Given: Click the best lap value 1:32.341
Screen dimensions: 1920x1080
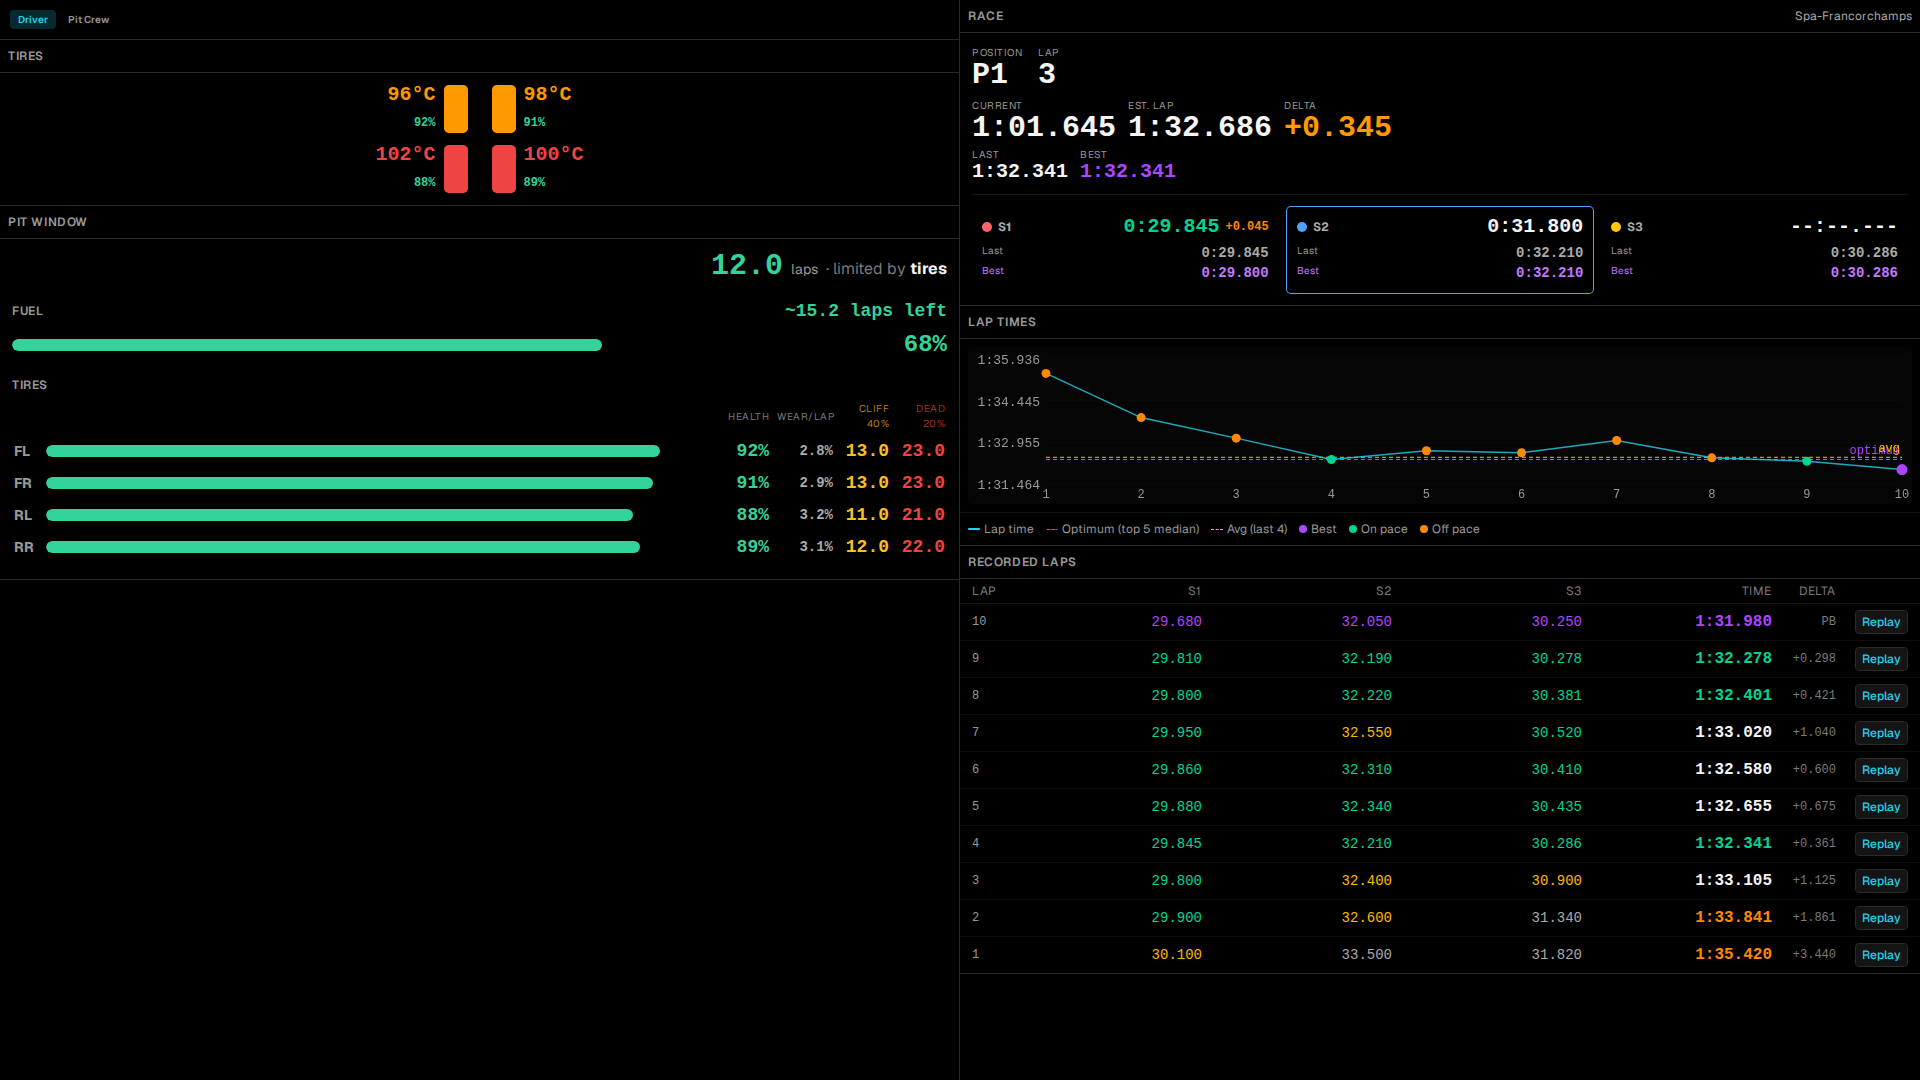Looking at the screenshot, I should coord(1128,171).
